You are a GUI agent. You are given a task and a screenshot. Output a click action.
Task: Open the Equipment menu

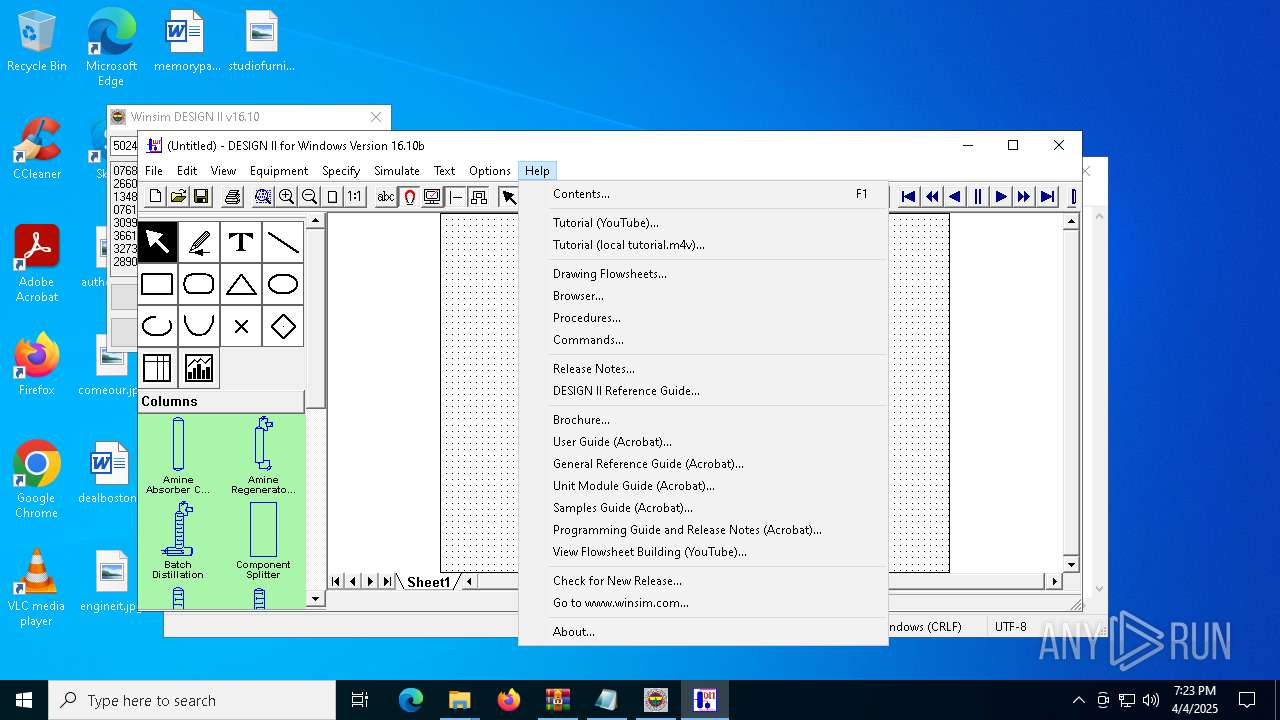(279, 171)
